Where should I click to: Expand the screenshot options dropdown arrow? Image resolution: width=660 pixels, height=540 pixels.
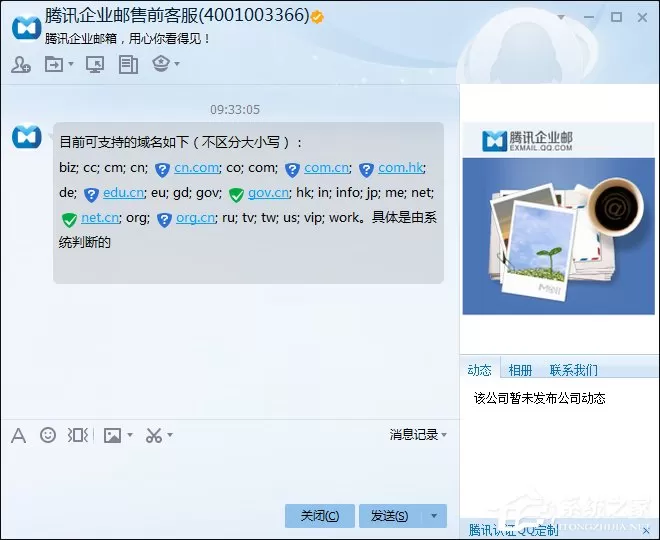click(x=170, y=434)
